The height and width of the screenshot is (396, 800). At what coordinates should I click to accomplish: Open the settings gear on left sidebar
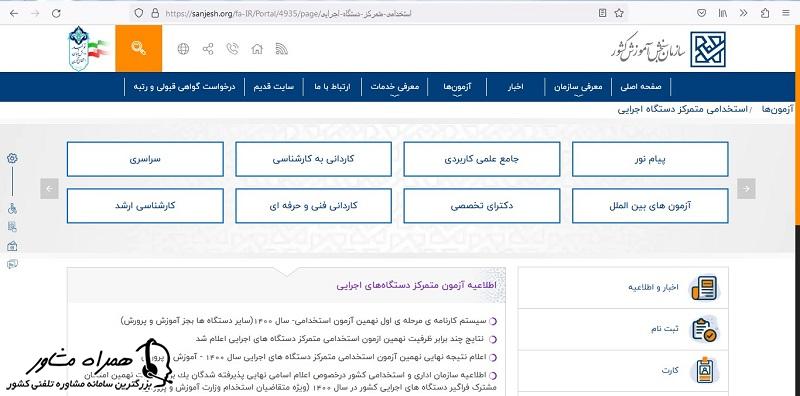12,158
